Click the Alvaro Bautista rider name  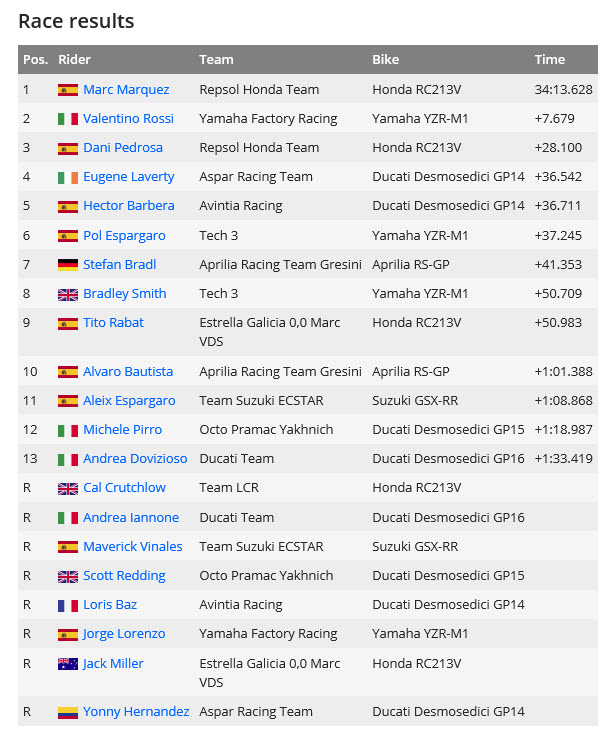pos(128,372)
